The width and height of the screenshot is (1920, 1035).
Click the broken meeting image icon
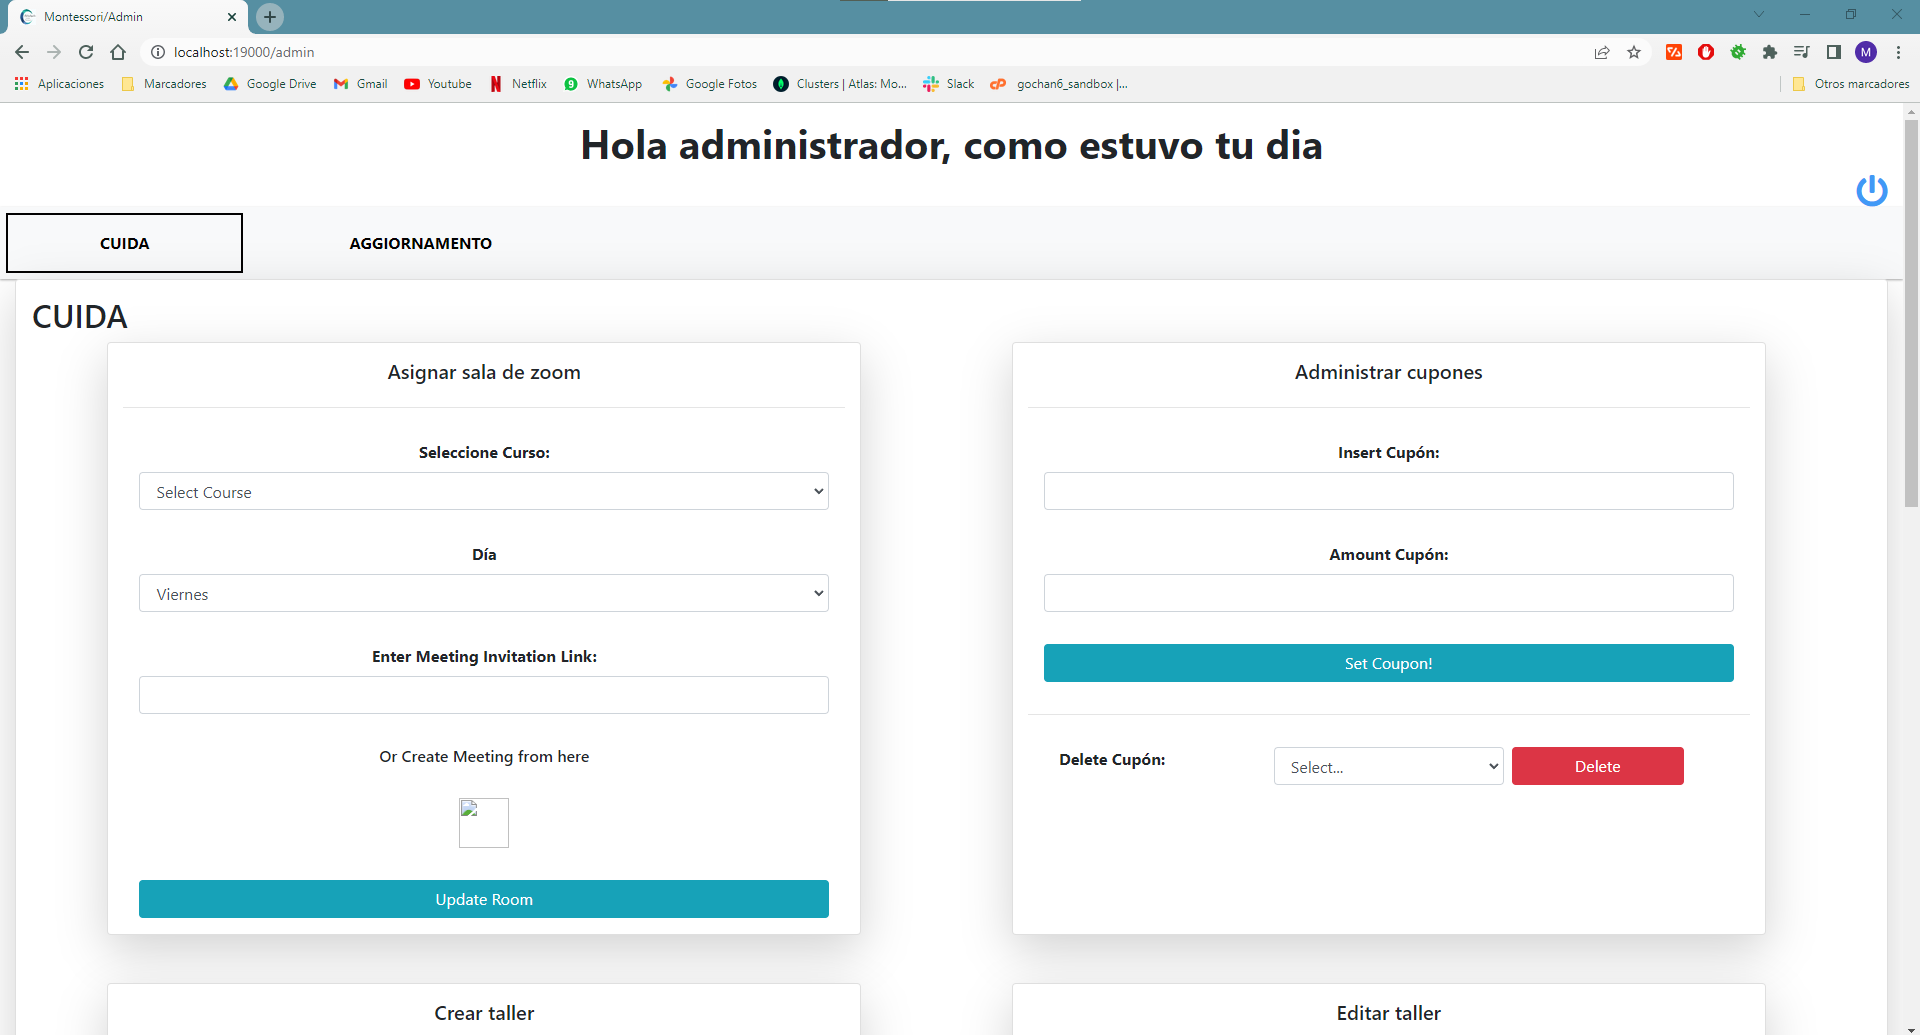(x=484, y=823)
